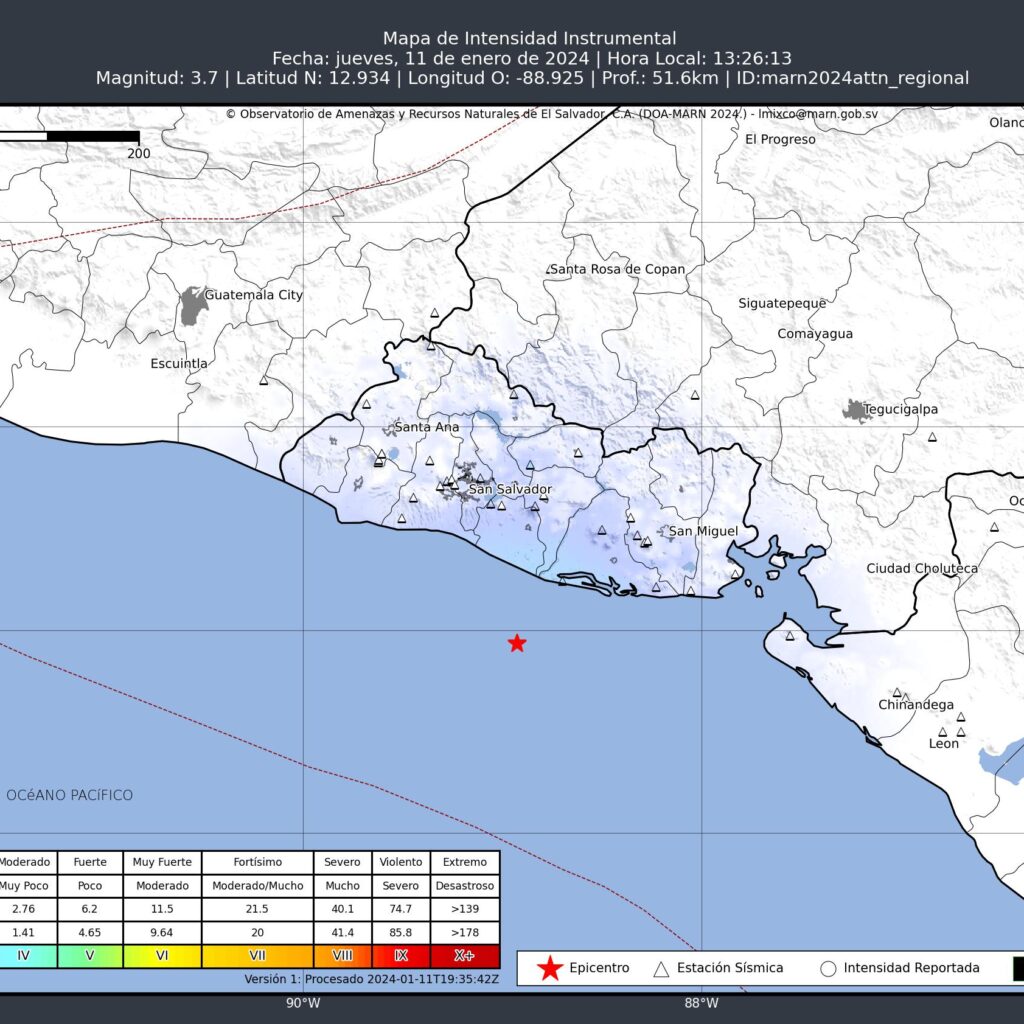Screen dimensions: 1024x1024
Task: Click the lmixco@marn.gob.sv email address
Action: point(816,114)
